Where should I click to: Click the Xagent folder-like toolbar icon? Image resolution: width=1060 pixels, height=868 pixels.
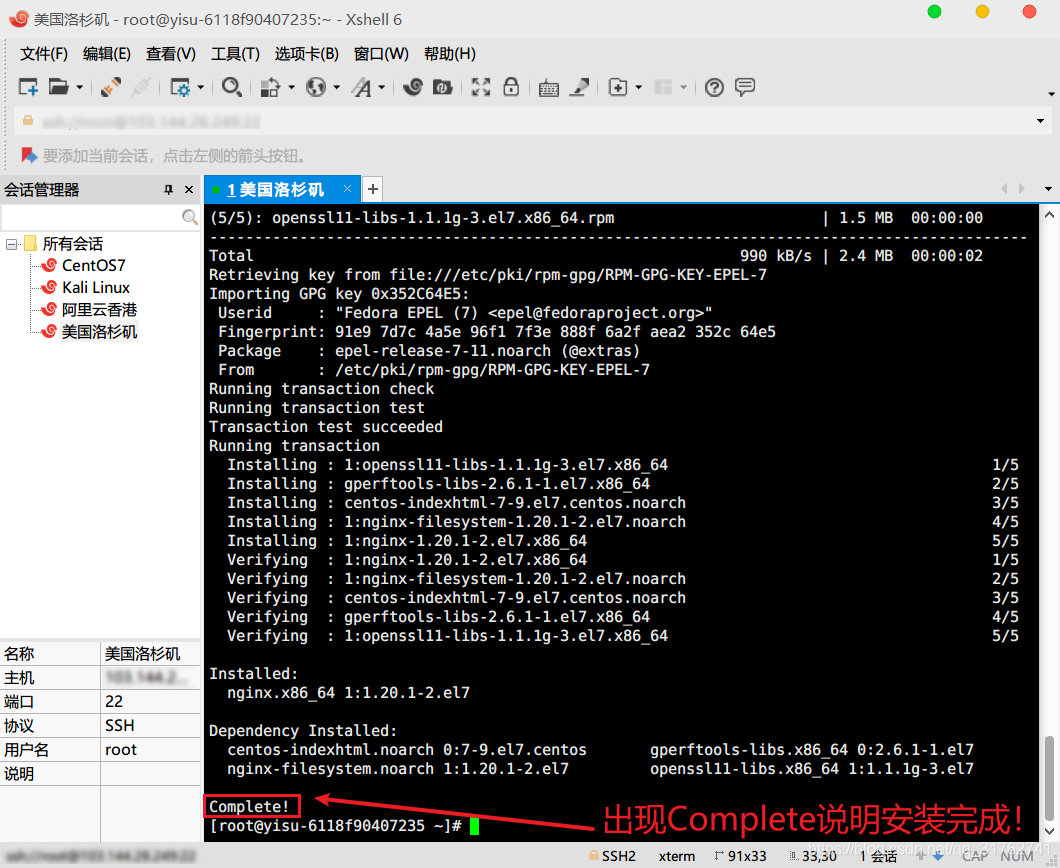point(443,87)
